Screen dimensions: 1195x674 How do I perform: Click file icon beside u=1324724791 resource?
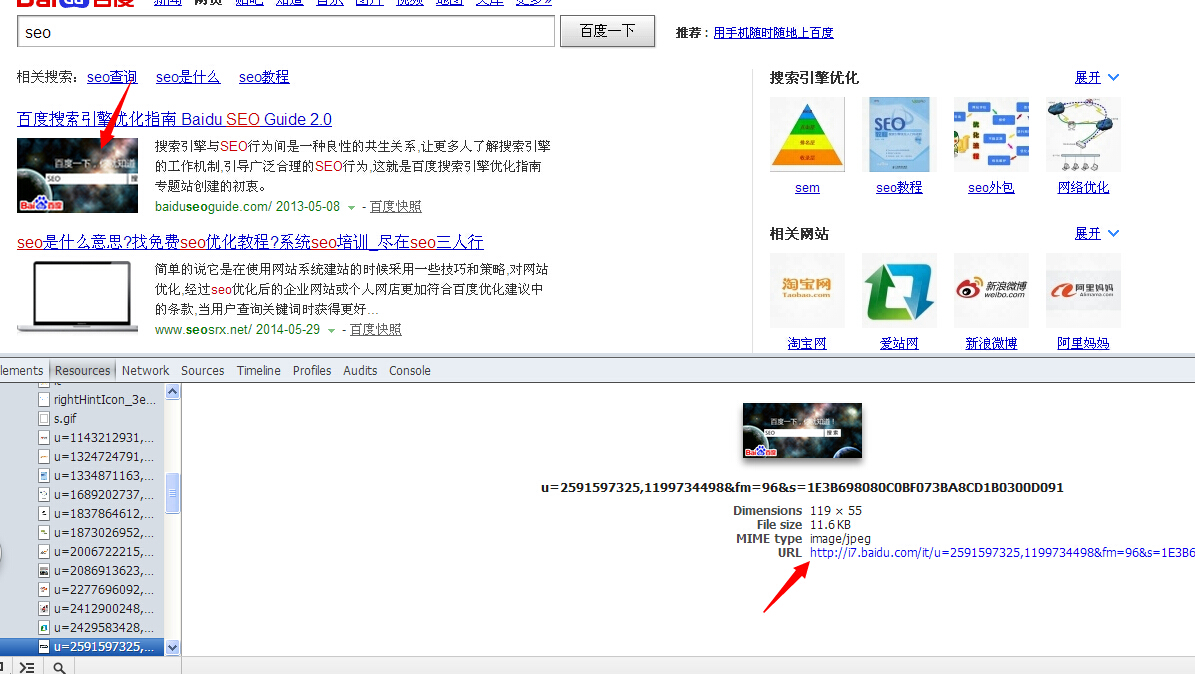click(x=43, y=457)
